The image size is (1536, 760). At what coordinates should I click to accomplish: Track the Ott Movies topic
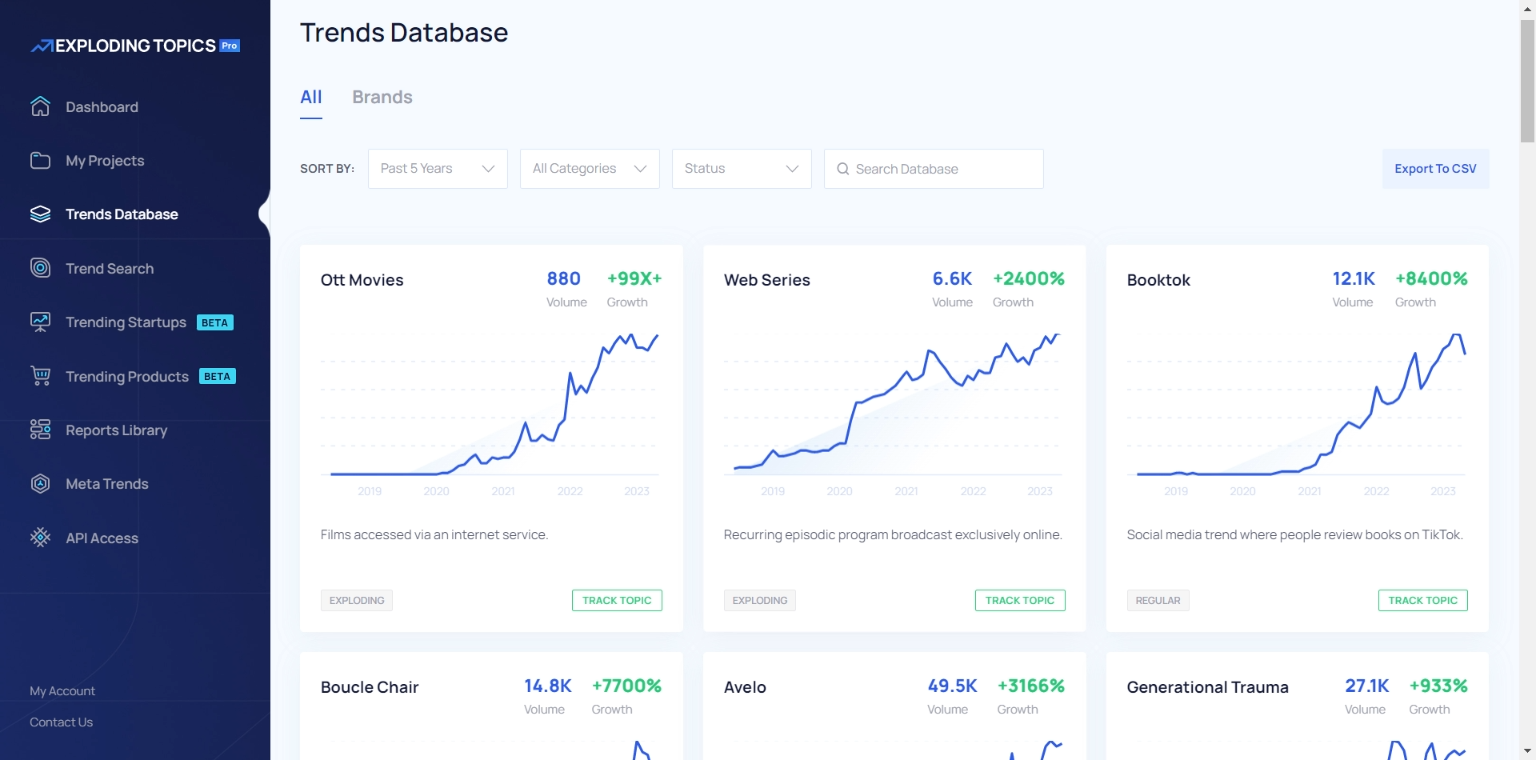click(617, 600)
